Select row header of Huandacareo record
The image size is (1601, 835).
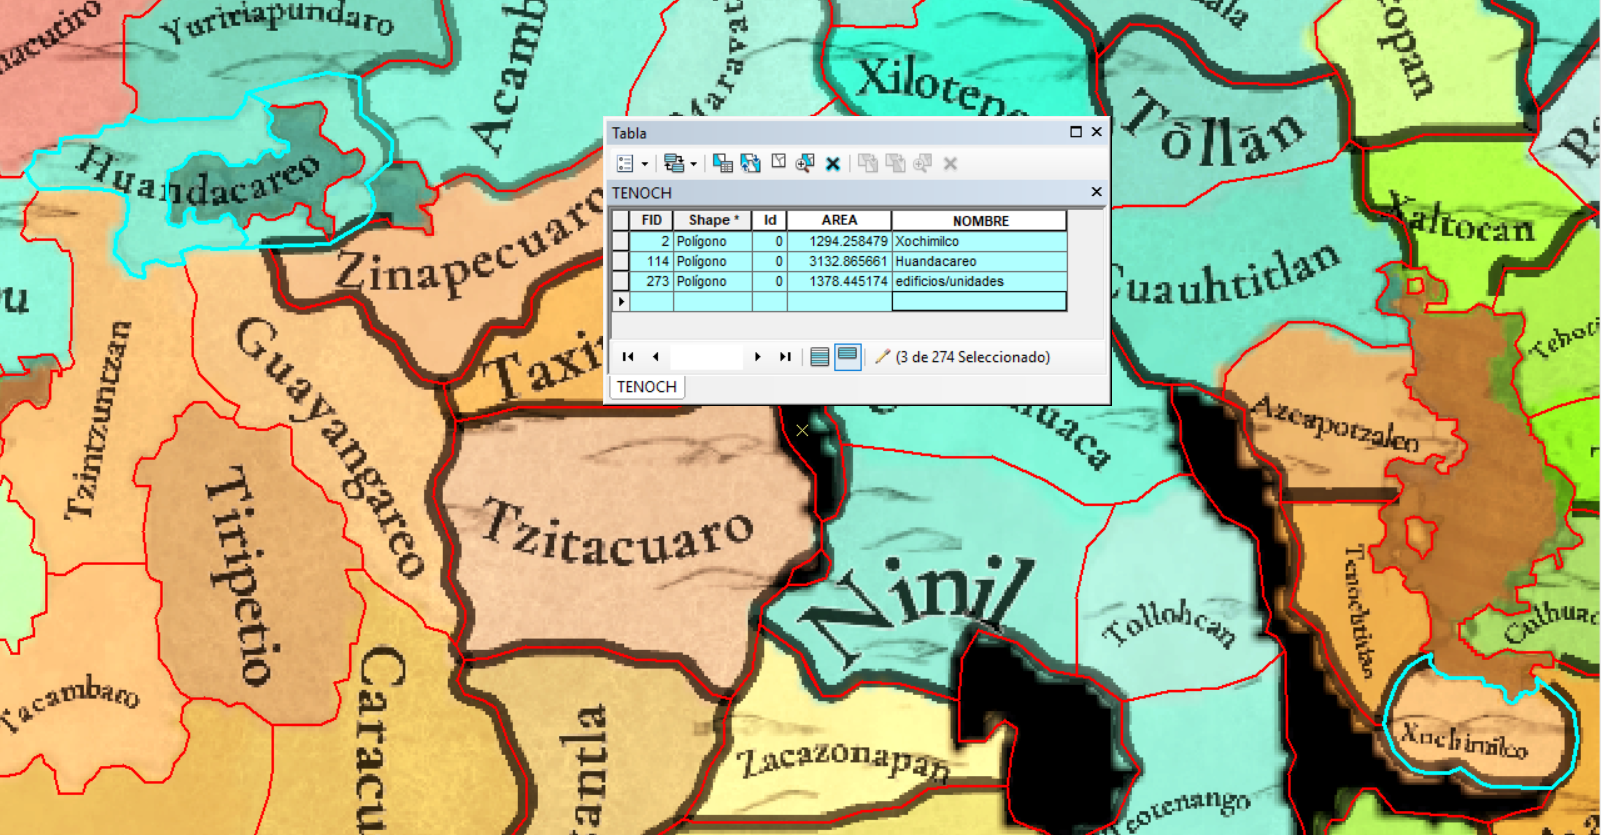pyautogui.click(x=621, y=261)
